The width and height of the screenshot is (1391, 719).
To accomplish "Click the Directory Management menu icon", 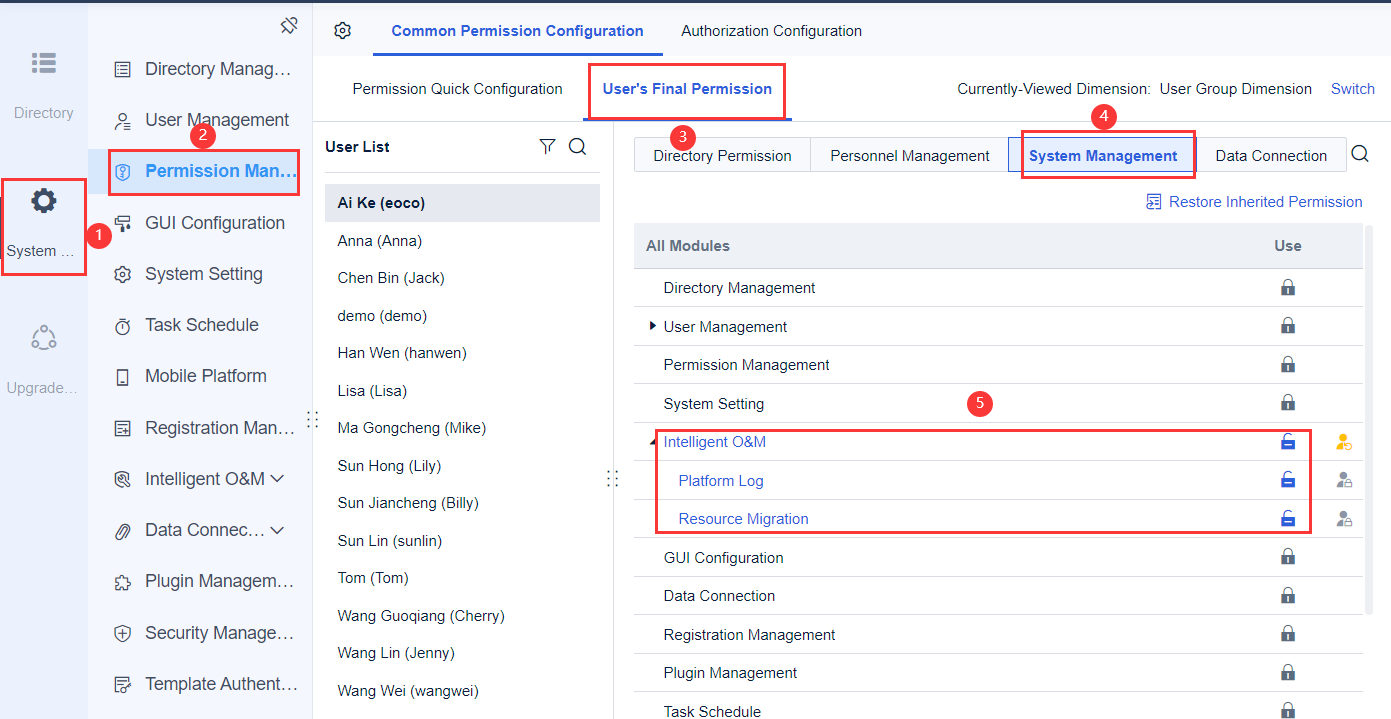I will [123, 69].
